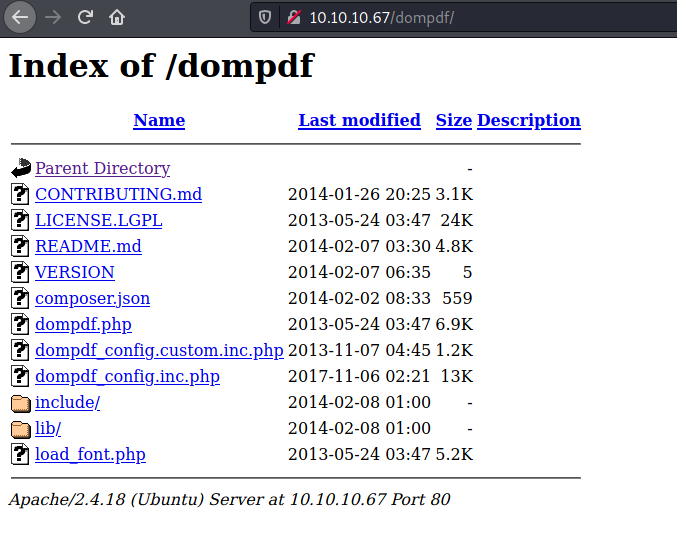The width and height of the screenshot is (677, 536).
Task: Click the file icon beside dompdf_config.custom.inc.php
Action: coord(20,350)
